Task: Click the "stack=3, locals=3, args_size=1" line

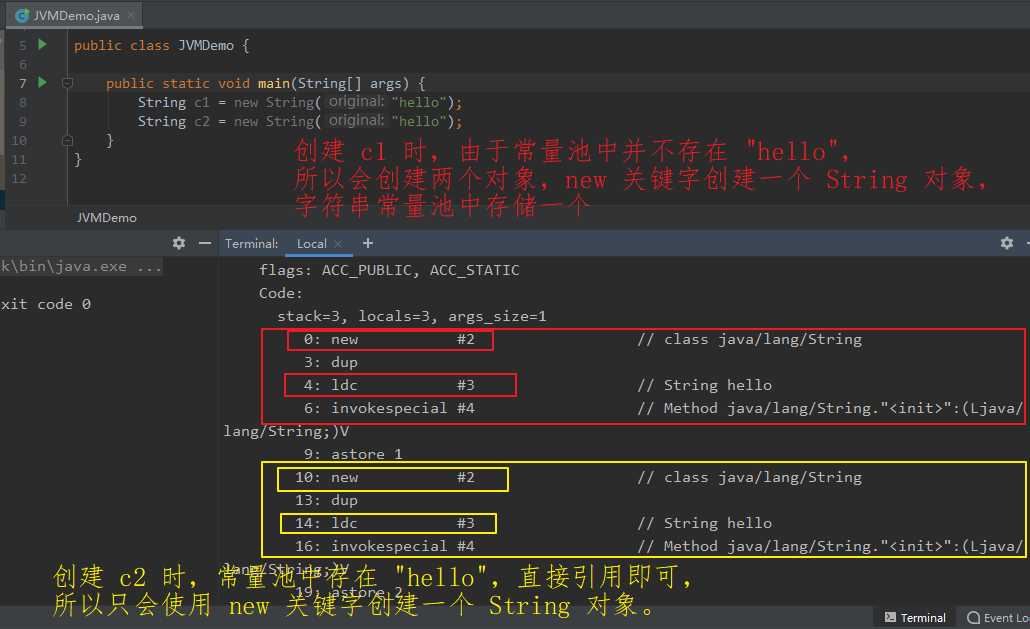Action: 411,316
